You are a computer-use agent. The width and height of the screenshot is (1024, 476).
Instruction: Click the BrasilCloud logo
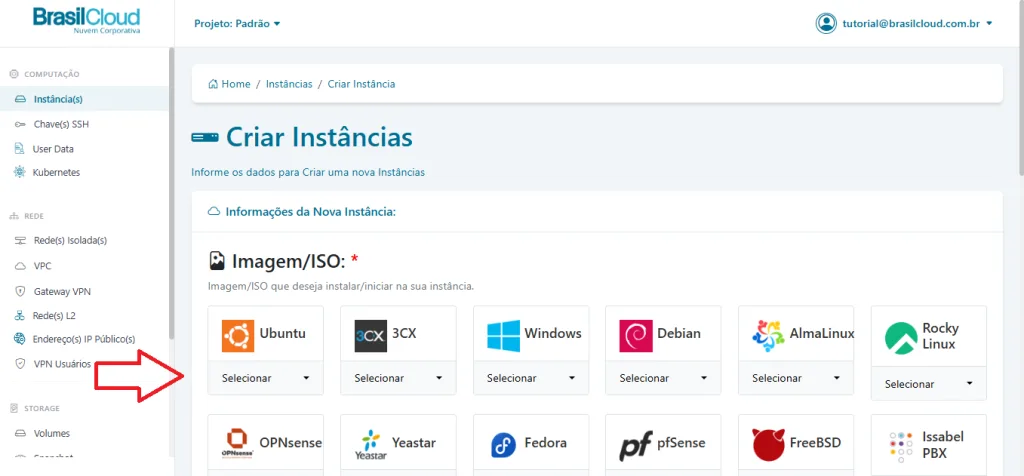[x=87, y=21]
